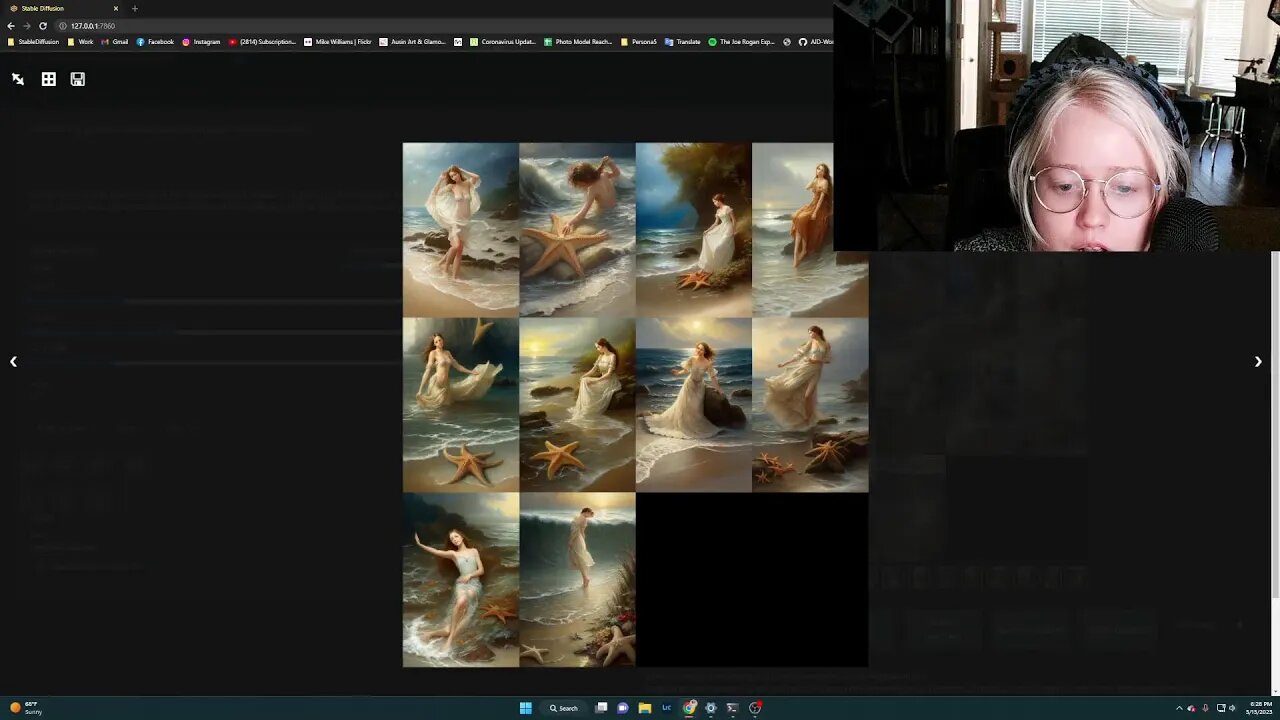
Task: Click image of woman in orange dress
Action: pos(793,230)
